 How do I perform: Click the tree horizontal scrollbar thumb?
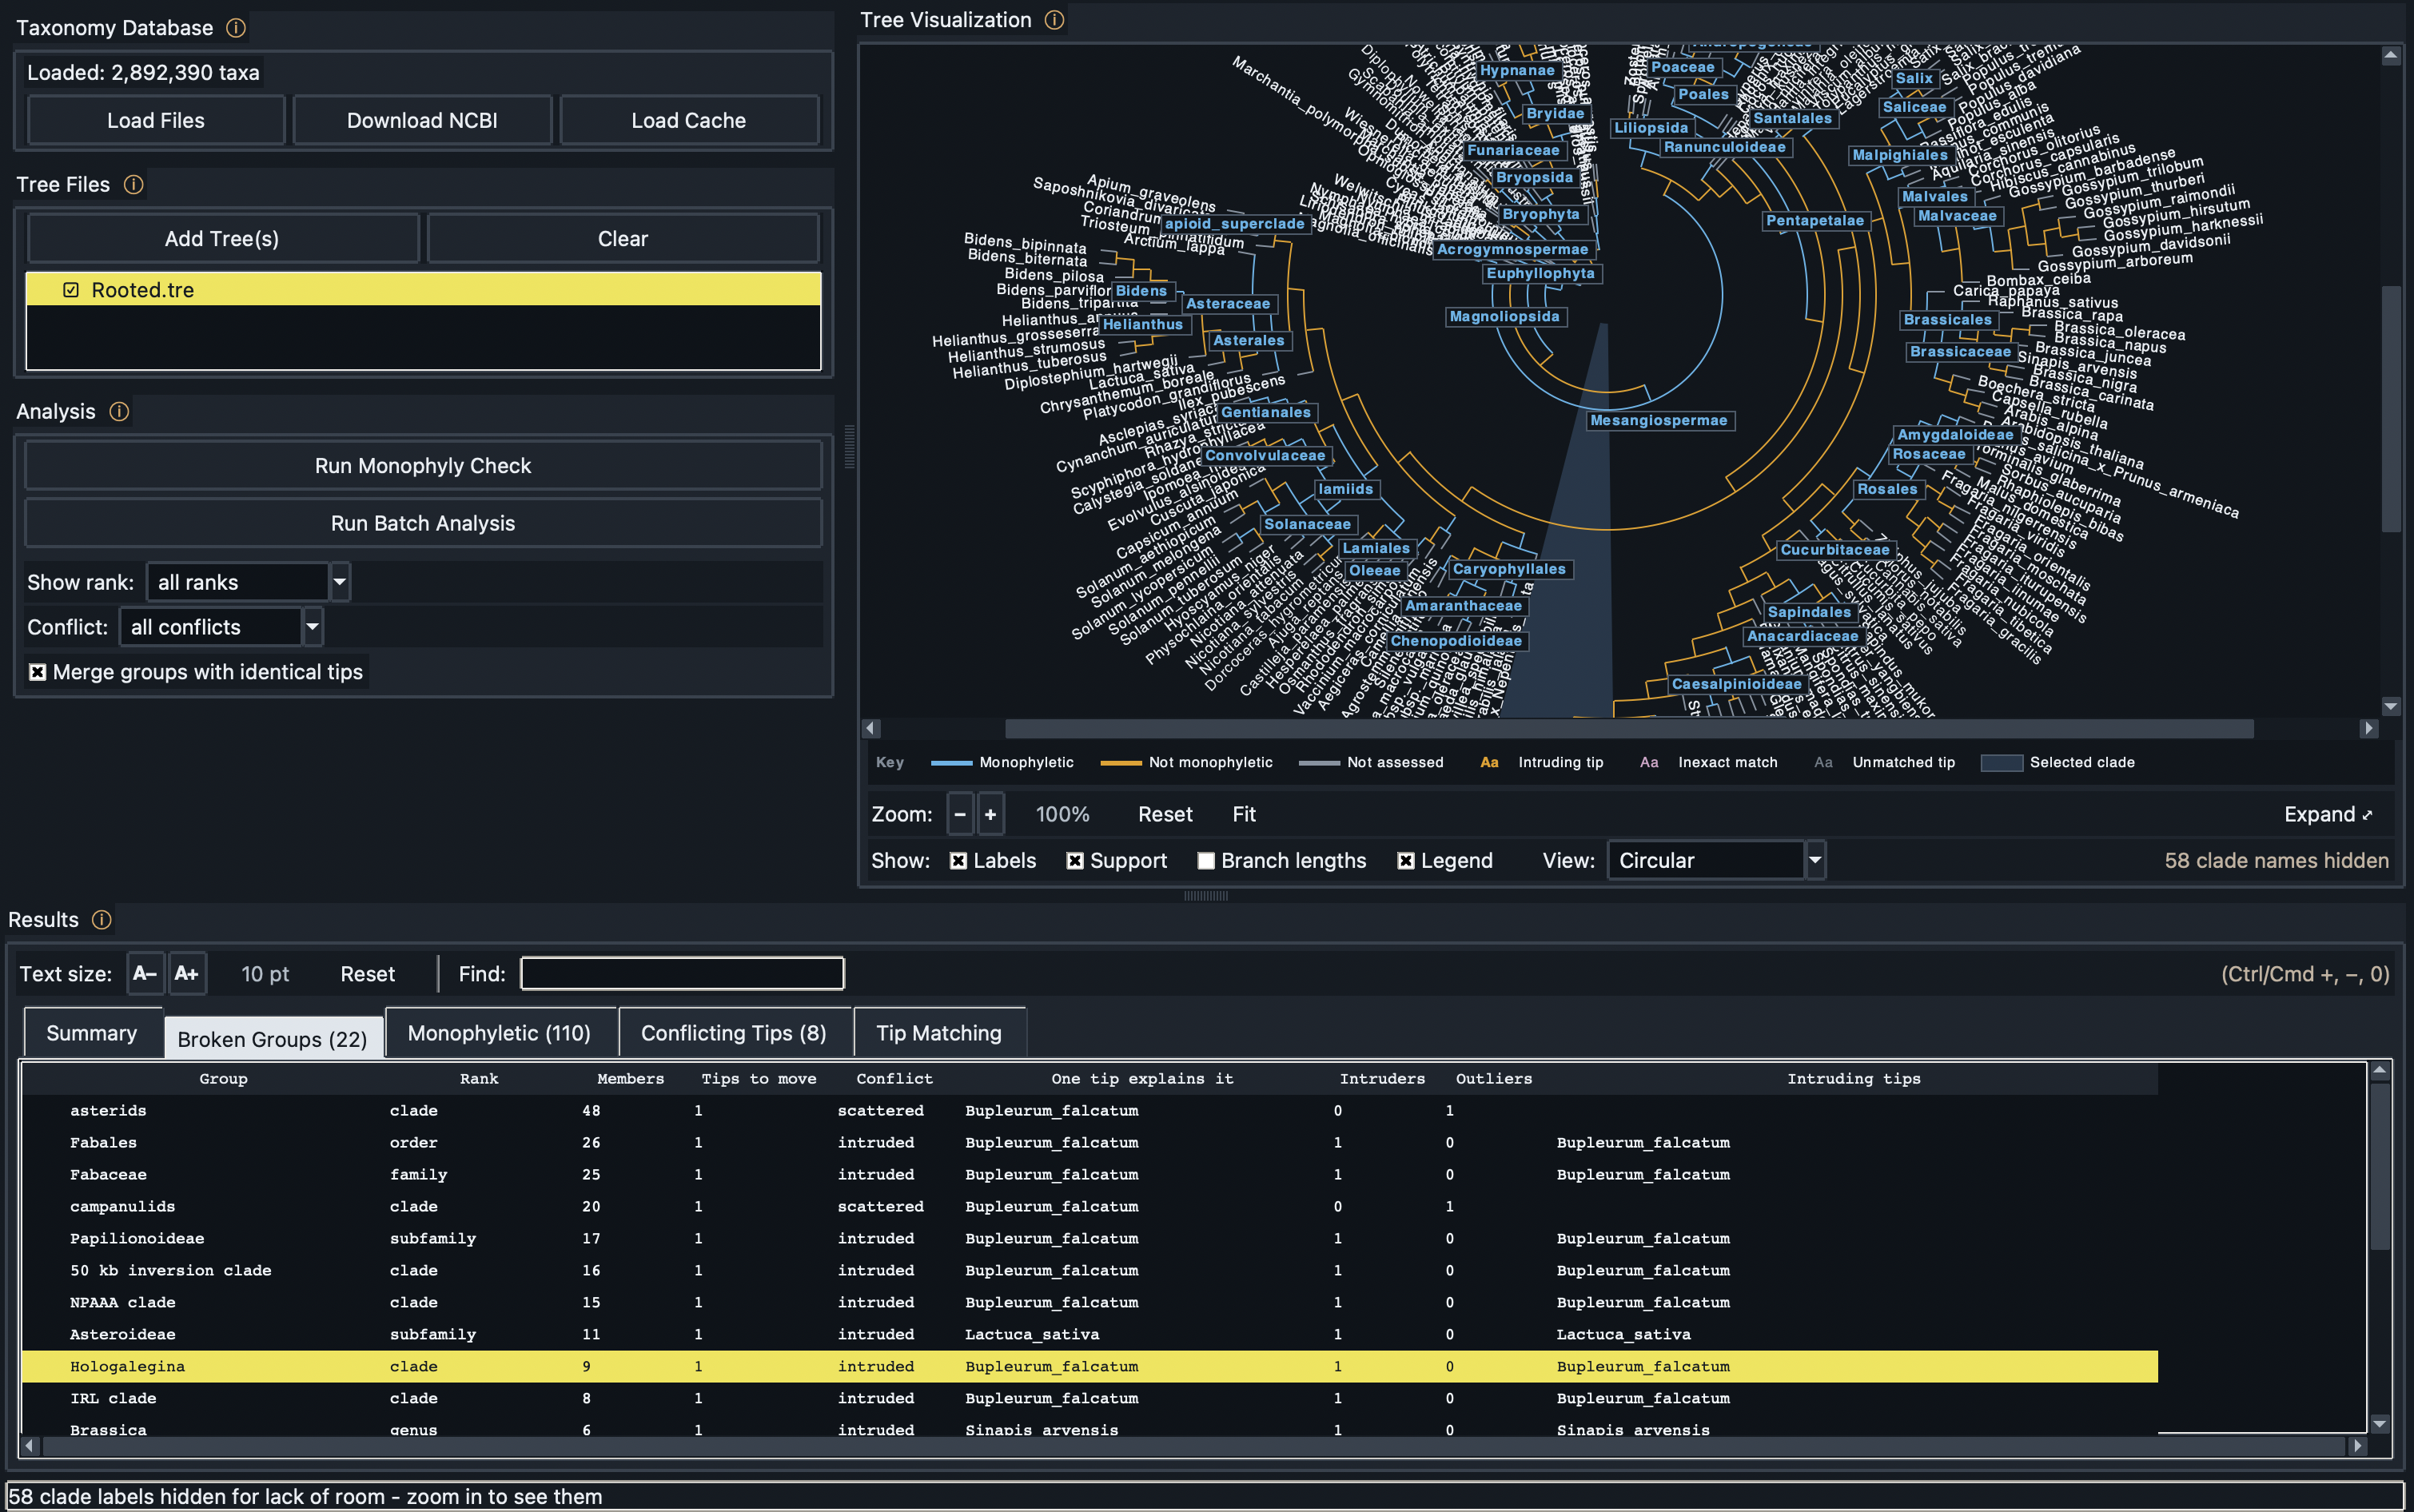[1629, 729]
